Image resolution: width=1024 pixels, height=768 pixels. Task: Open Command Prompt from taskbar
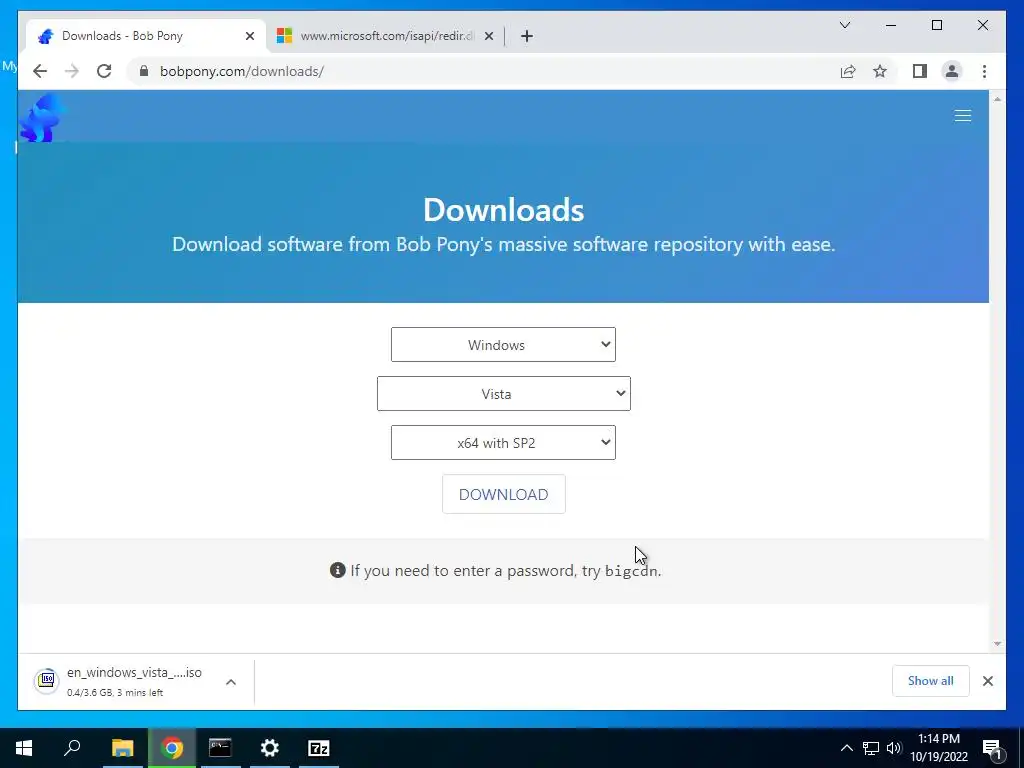[x=220, y=748]
